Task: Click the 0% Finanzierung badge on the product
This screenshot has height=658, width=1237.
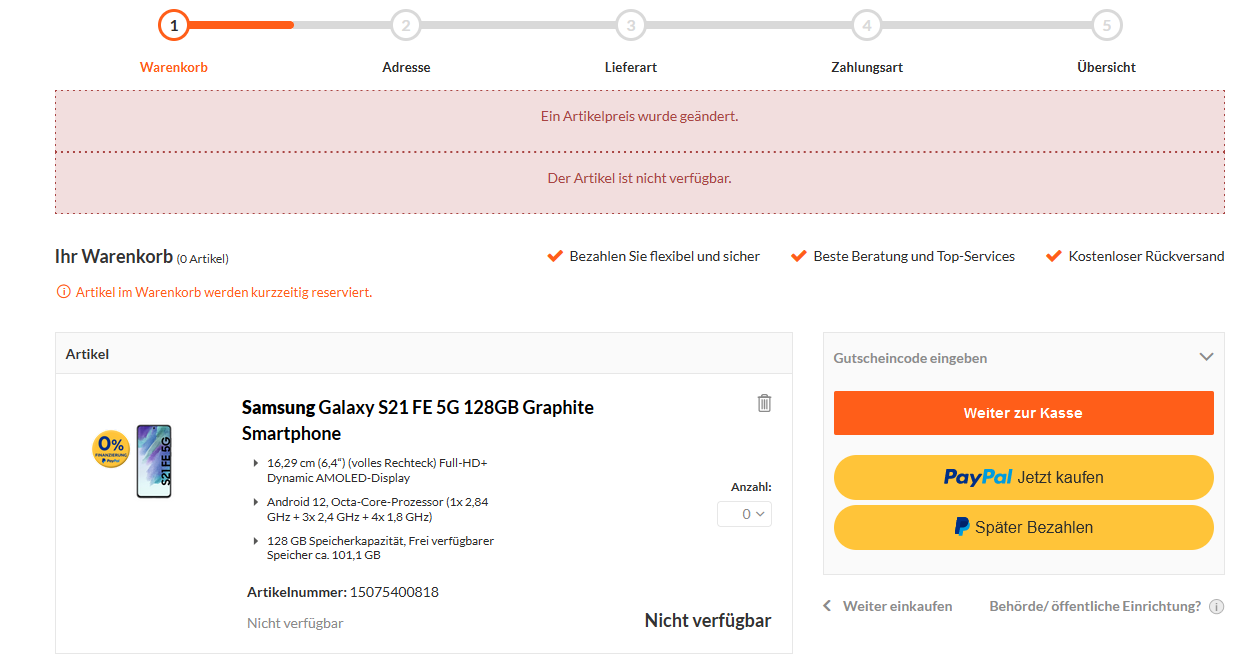Action: 111,449
